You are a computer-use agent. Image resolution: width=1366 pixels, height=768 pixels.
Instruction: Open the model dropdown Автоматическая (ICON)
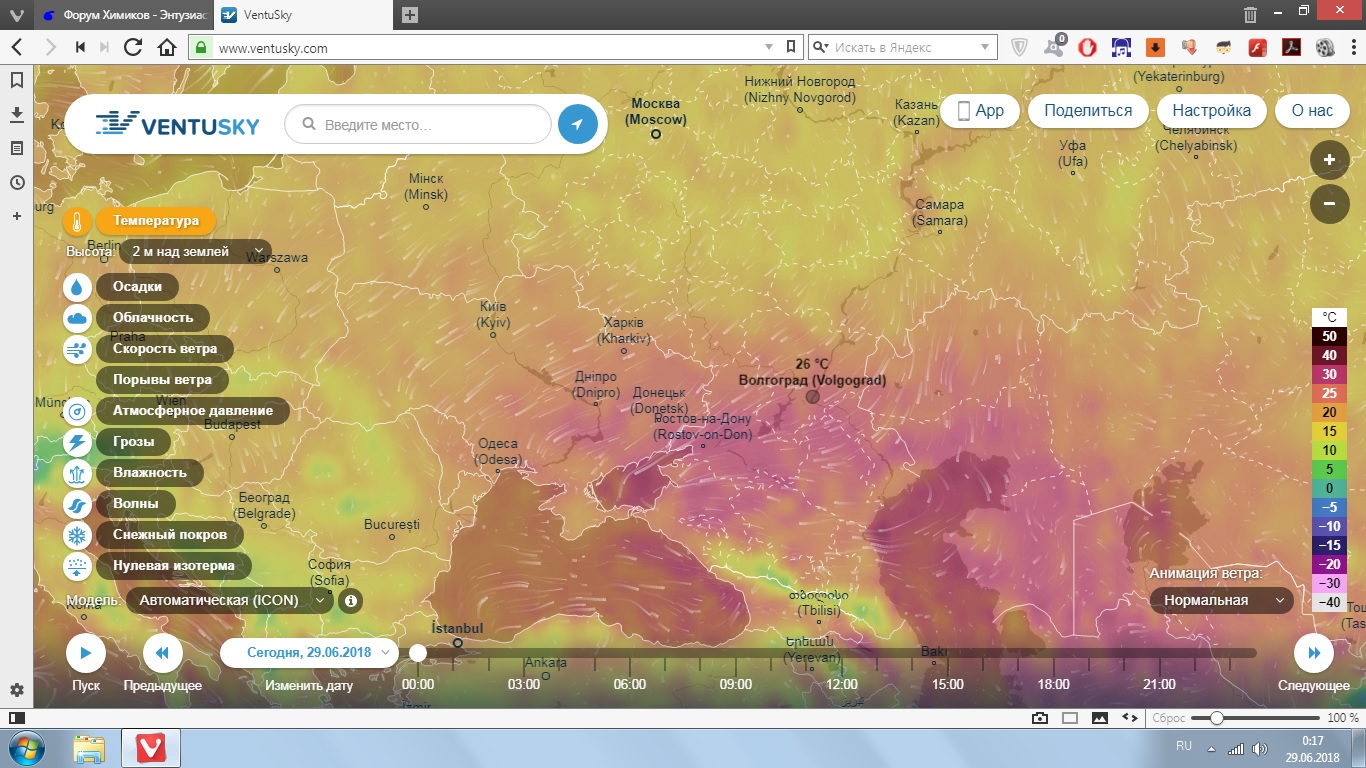click(x=230, y=601)
